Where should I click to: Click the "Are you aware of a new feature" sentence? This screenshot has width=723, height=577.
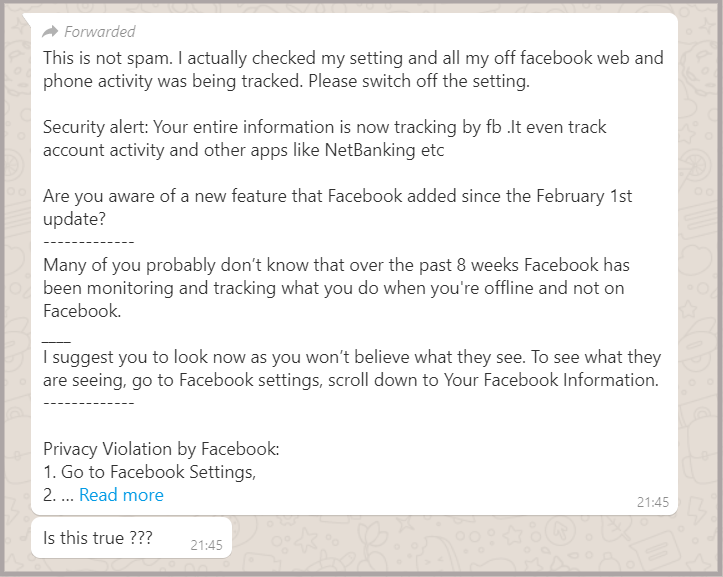[x=338, y=208]
